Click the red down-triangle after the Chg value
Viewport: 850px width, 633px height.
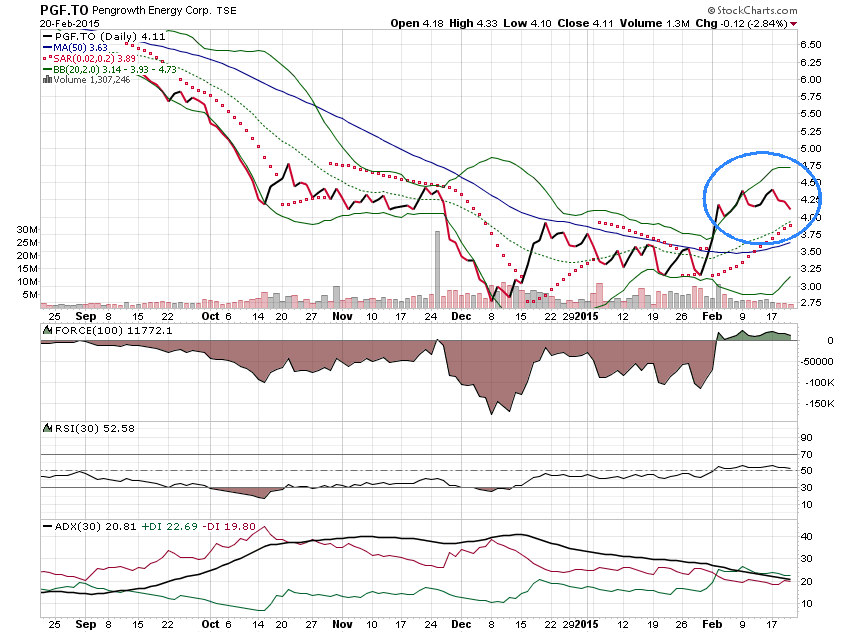coord(794,24)
